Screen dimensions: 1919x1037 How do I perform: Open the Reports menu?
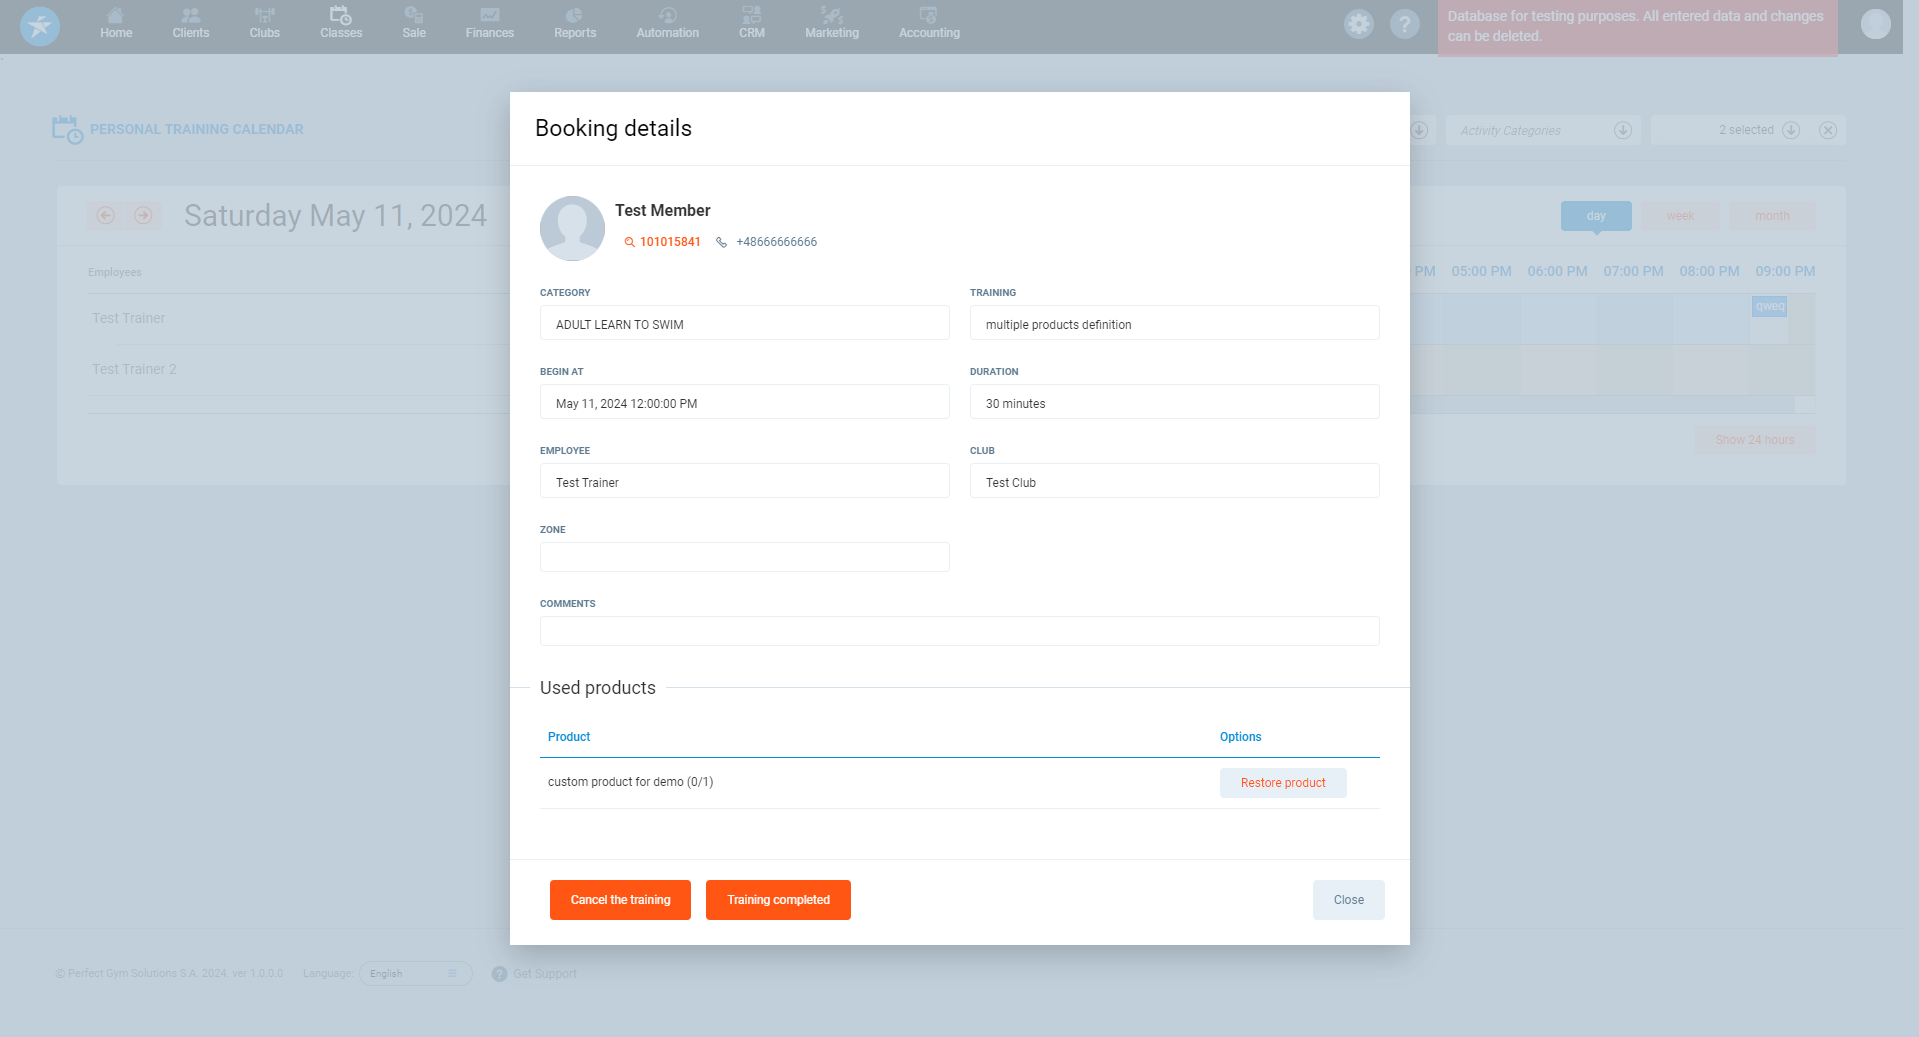[575, 24]
